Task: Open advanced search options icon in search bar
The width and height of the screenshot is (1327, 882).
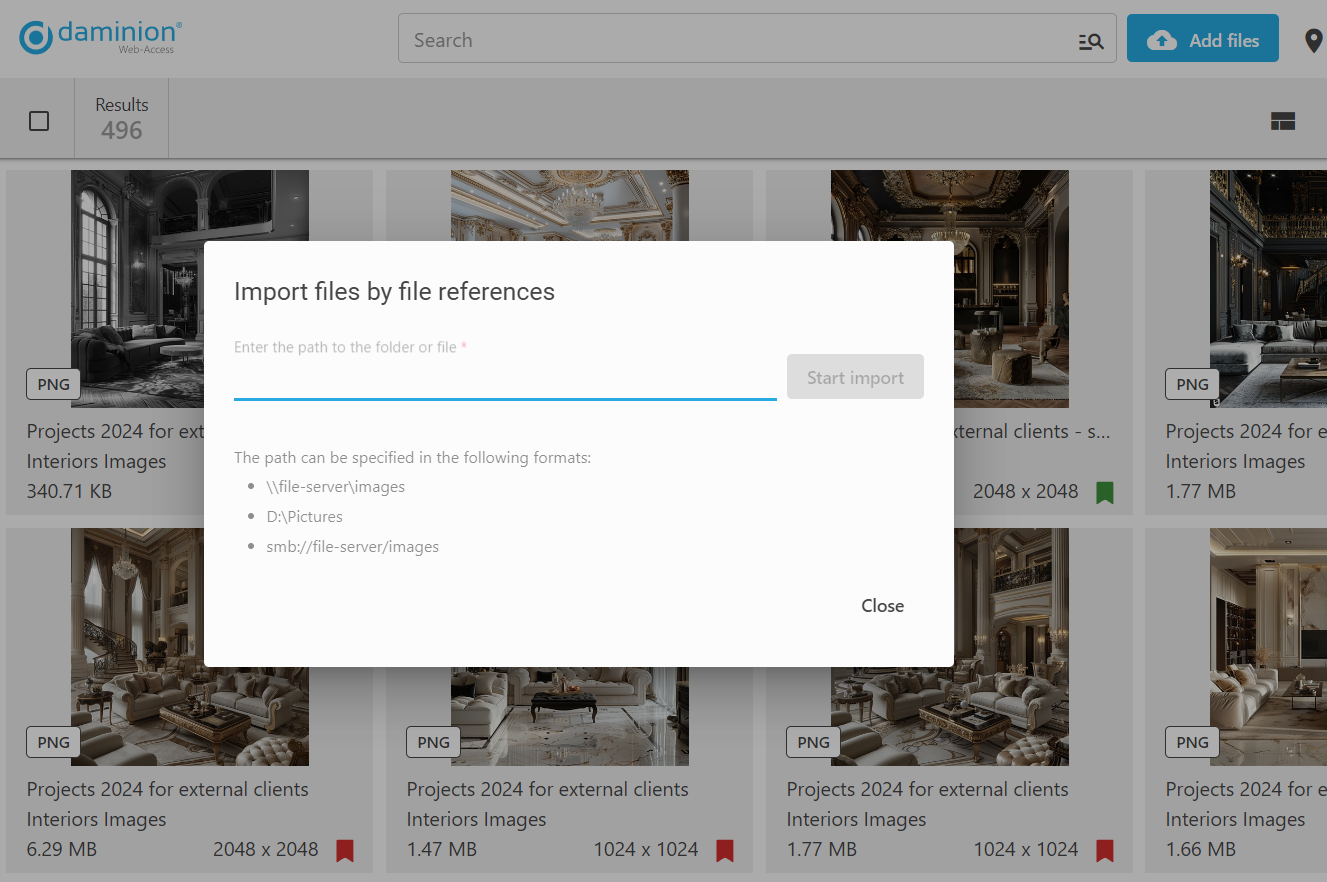Action: (1090, 41)
